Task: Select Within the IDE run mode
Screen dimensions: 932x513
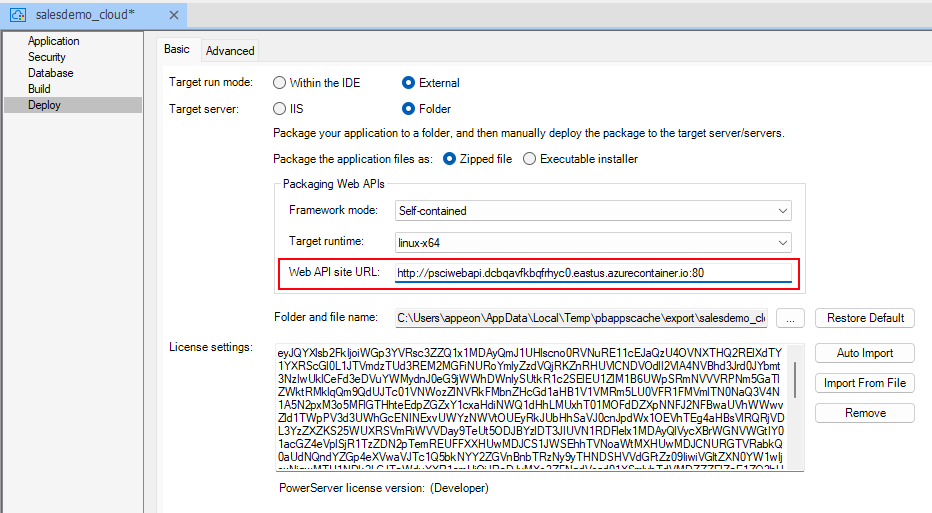Action: 316,83
